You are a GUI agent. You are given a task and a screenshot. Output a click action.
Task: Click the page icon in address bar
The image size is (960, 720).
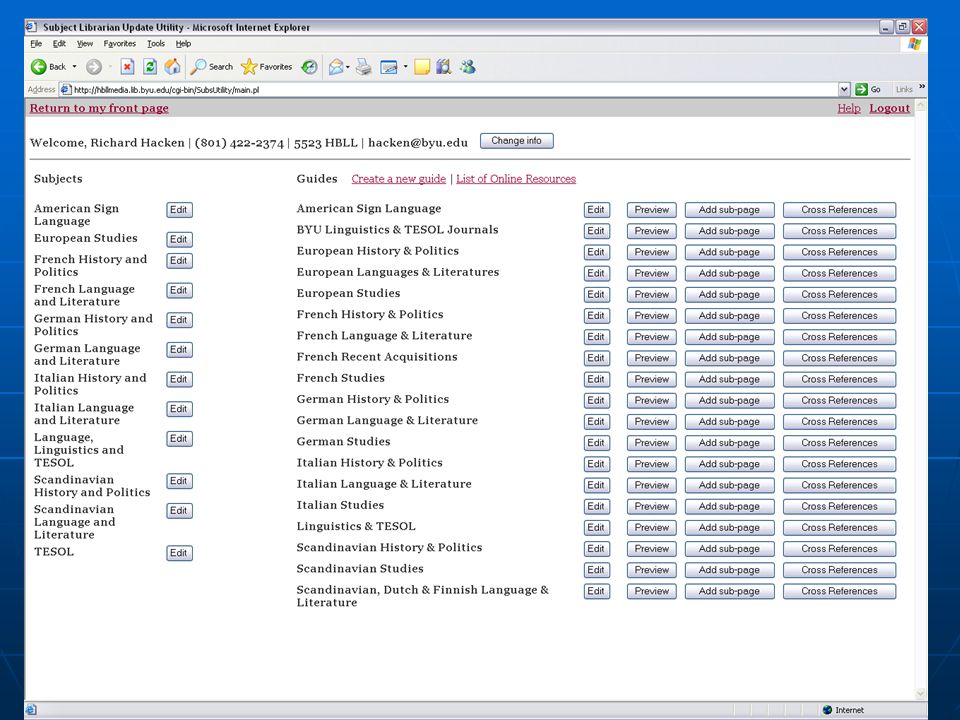66,89
